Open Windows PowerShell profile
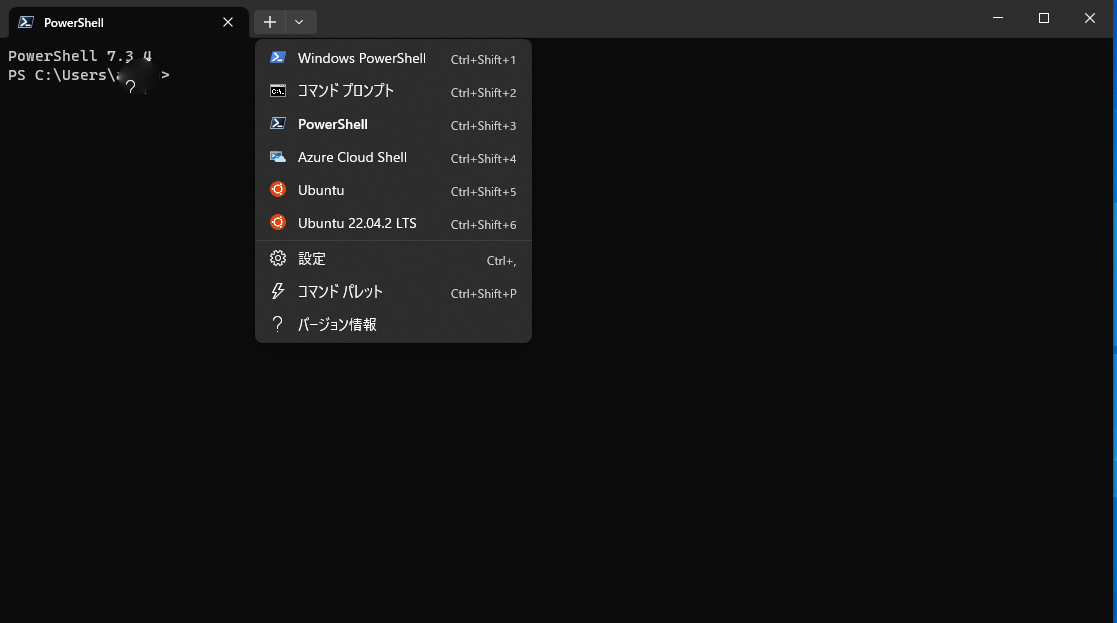Viewport: 1117px width, 623px height. tap(393, 58)
